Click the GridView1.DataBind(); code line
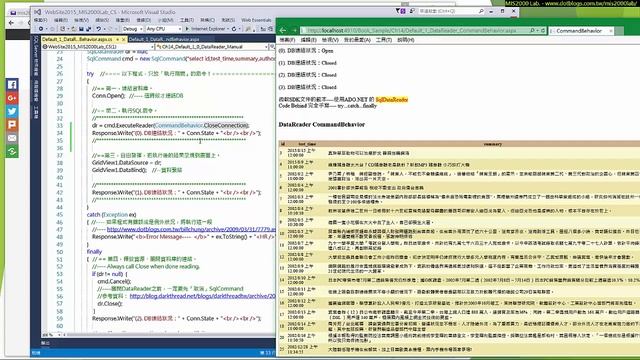The height and width of the screenshot is (360, 640). click(119, 170)
